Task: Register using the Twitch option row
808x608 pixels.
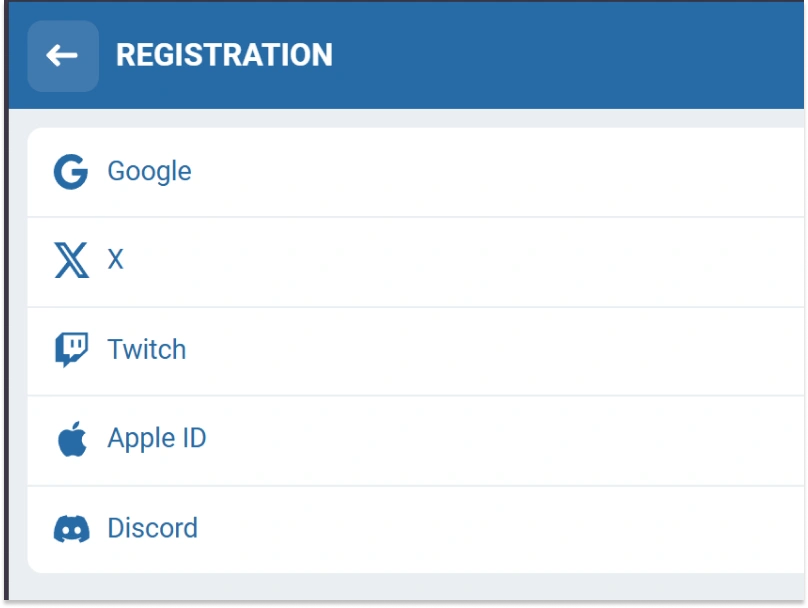Action: [x=450, y=350]
